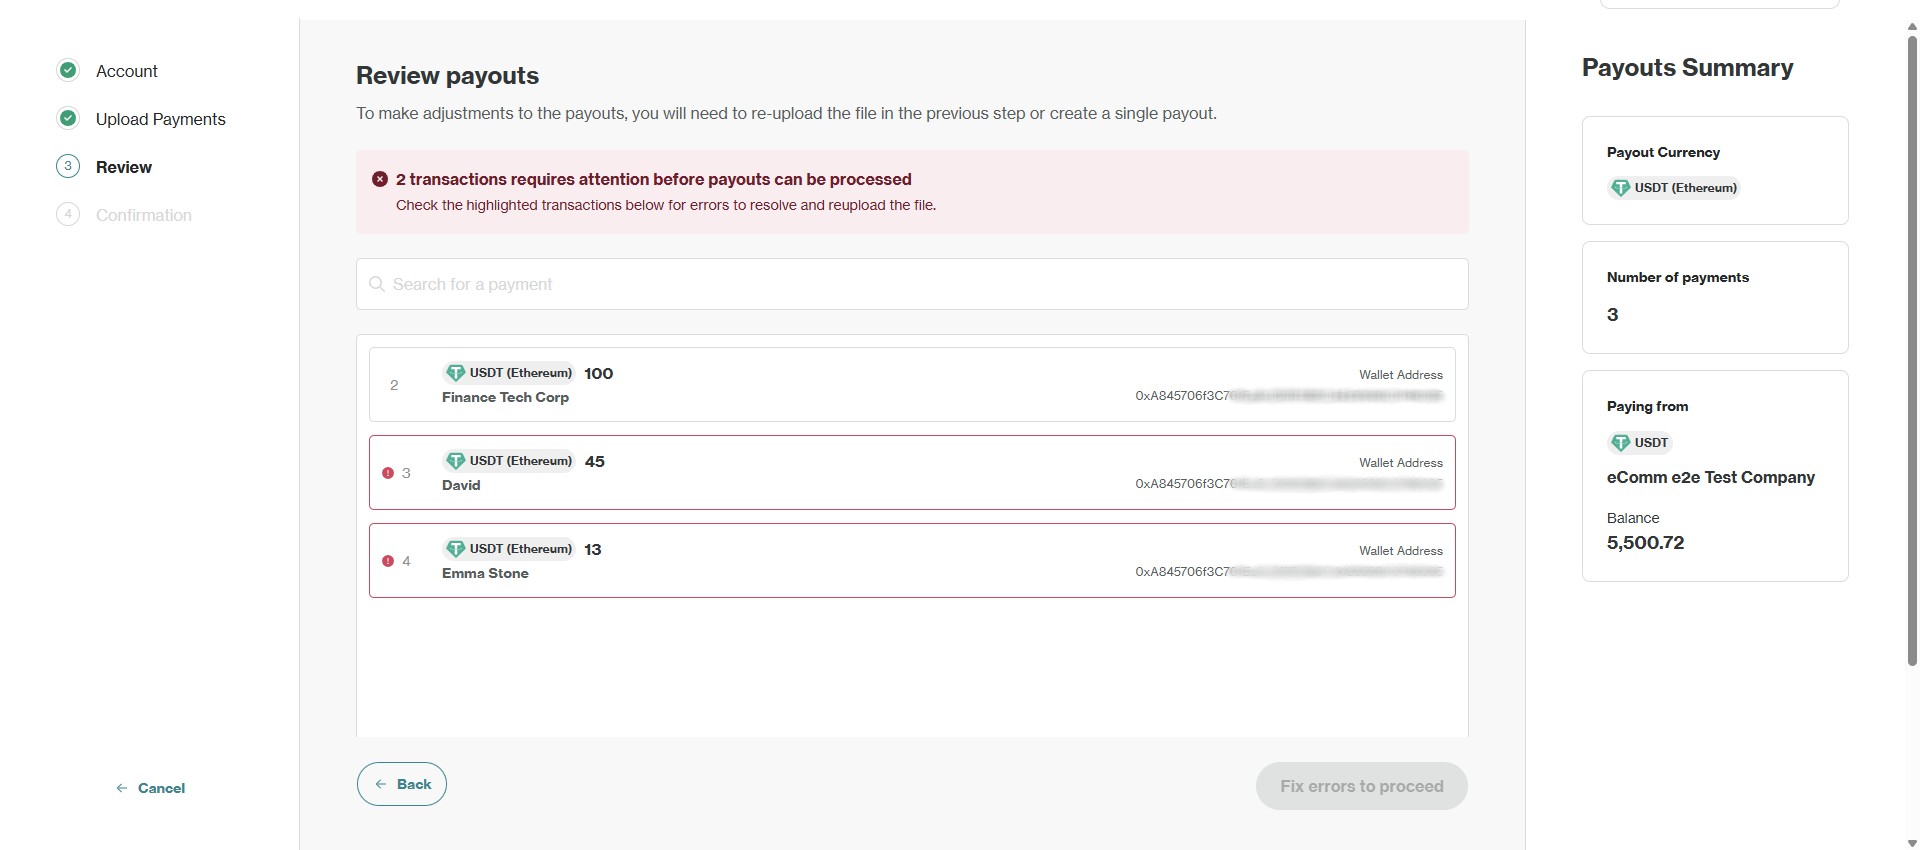Screen dimensions: 1920x850
Task: Click Fix errors to proceed button
Action: pos(1361,786)
